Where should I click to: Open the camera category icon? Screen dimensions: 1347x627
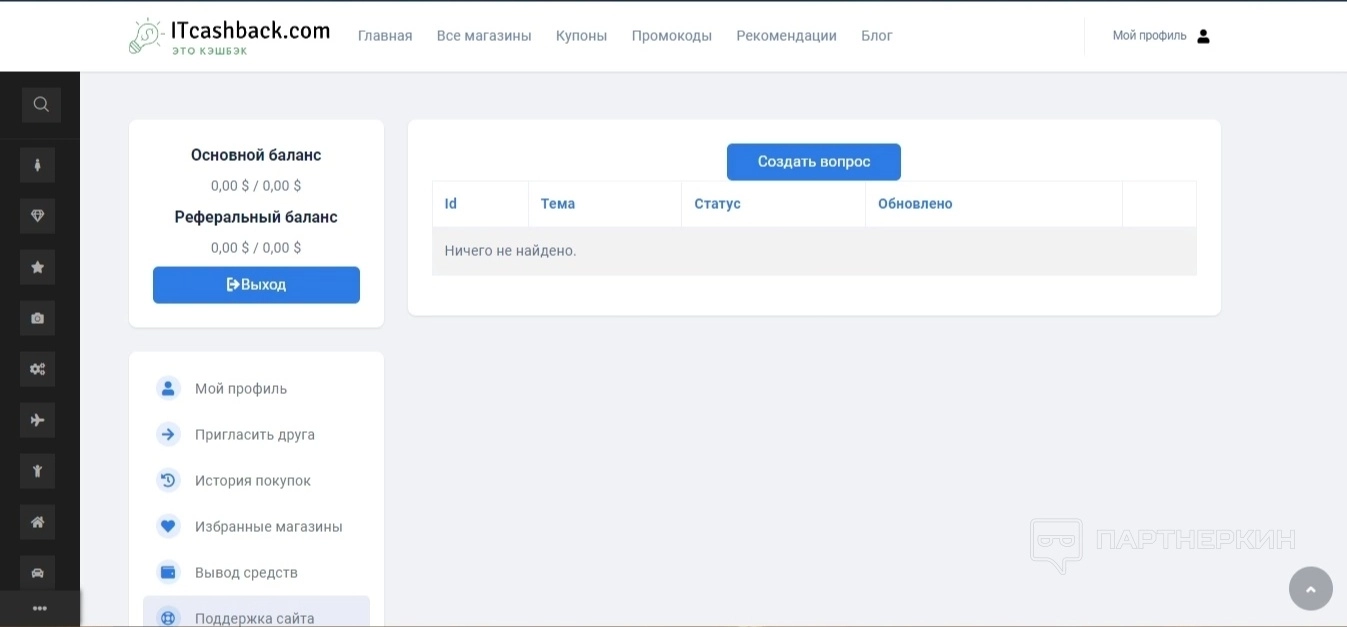click(x=37, y=318)
